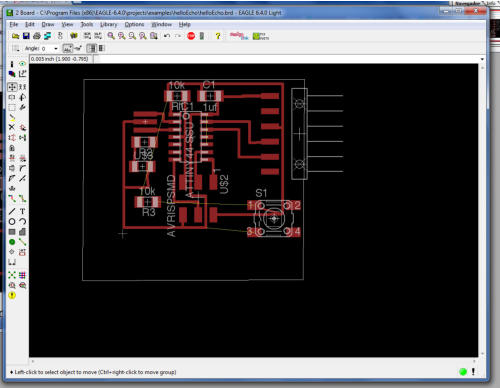Viewport: 500px width, 388px height.
Task: Open the Autorouter tool
Action: click(22, 275)
